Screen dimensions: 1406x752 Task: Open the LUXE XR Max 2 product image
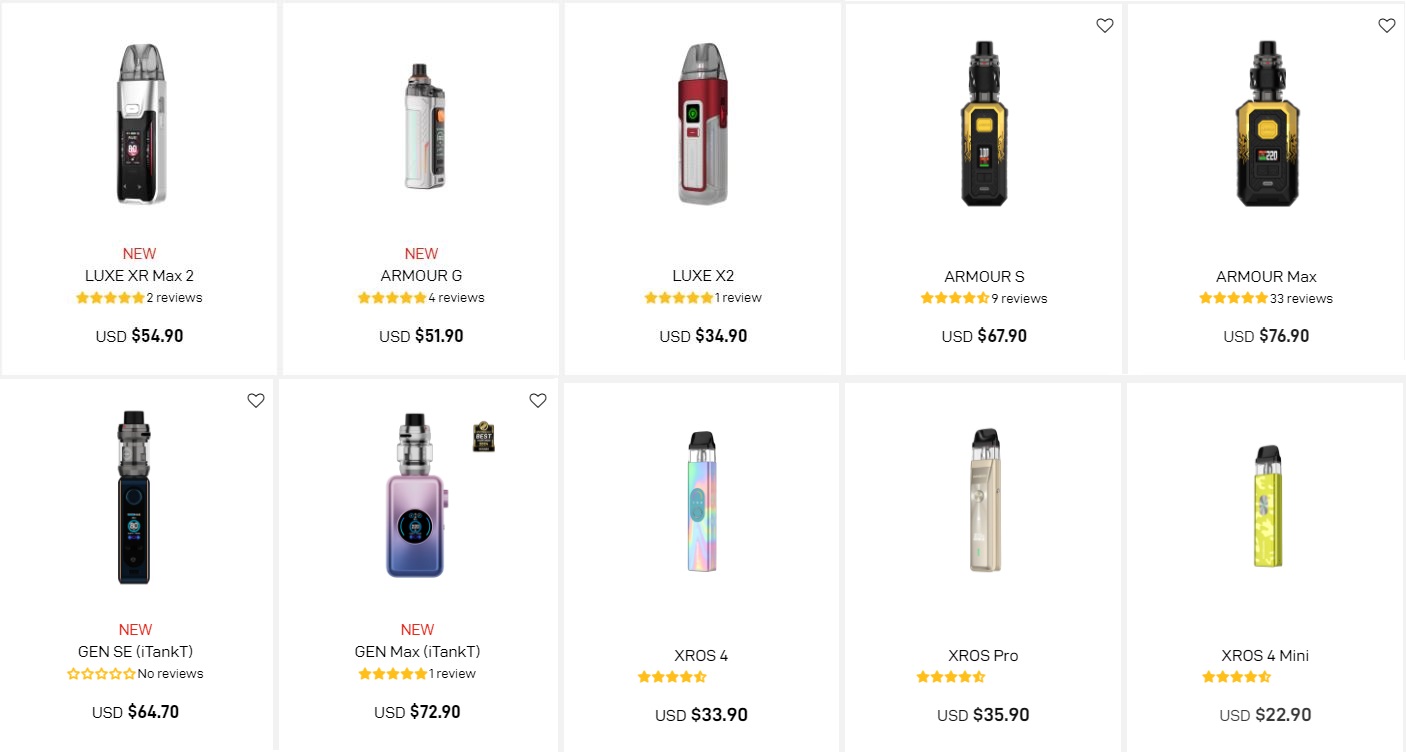click(x=139, y=125)
